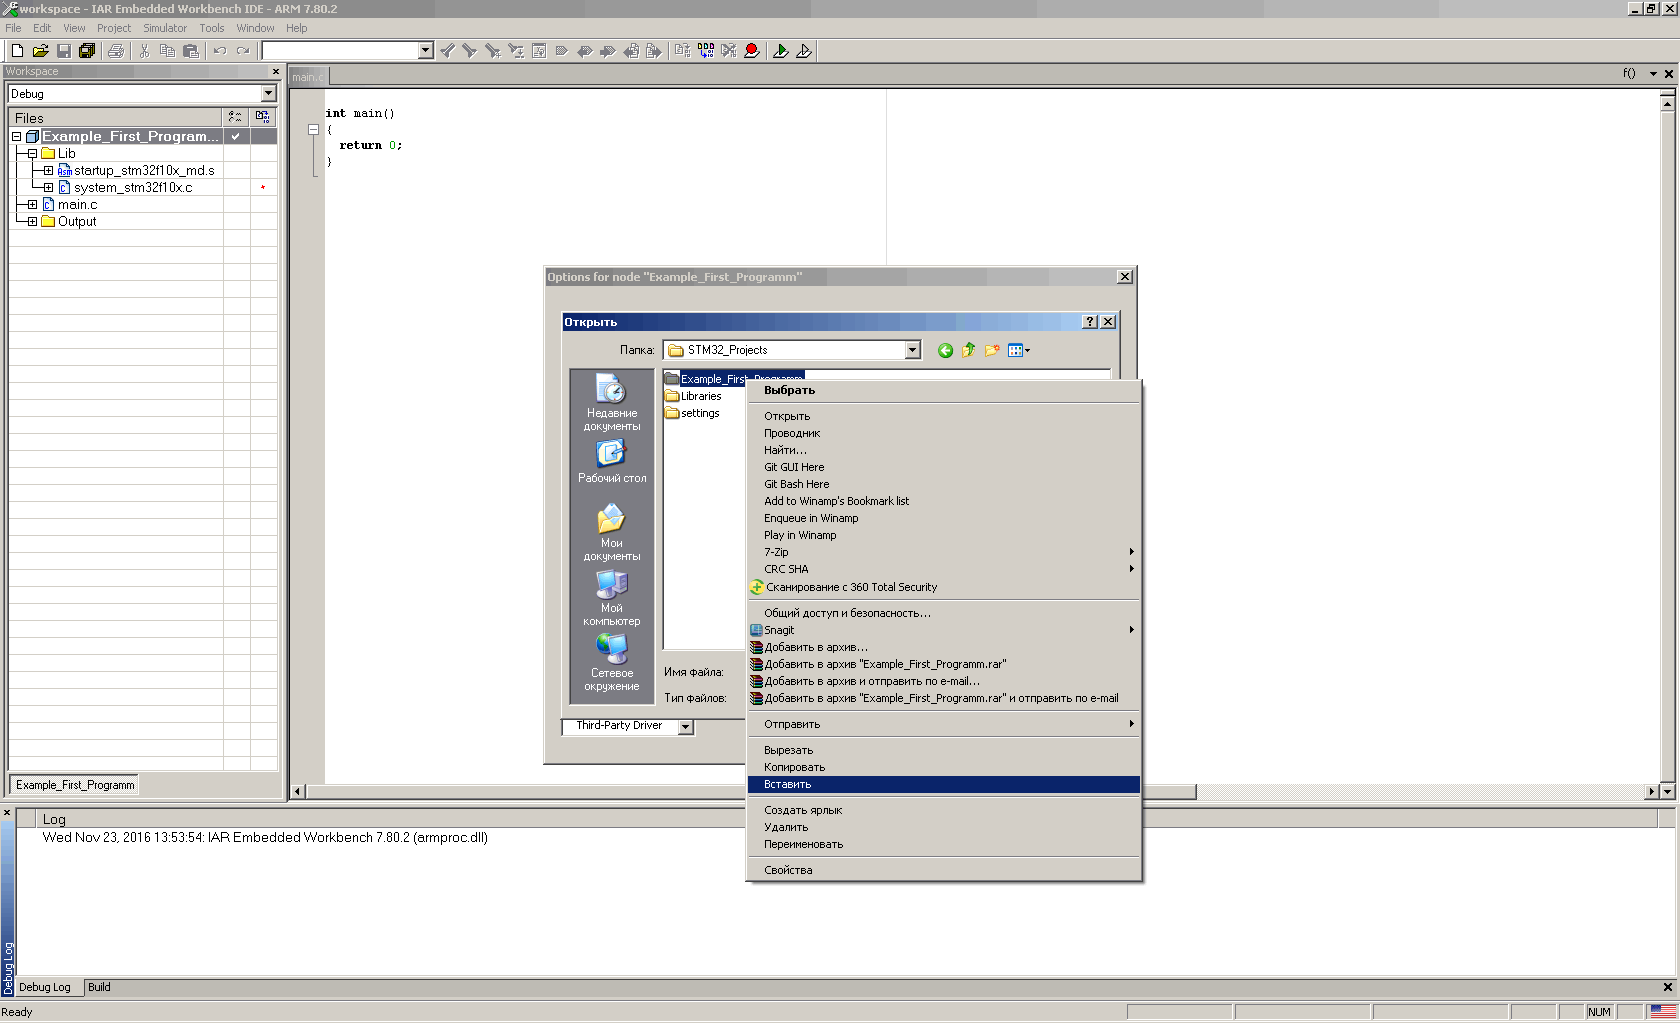The image size is (1680, 1023).
Task: Toggle the checkmark beside Example_First_Program project
Action: click(x=236, y=136)
